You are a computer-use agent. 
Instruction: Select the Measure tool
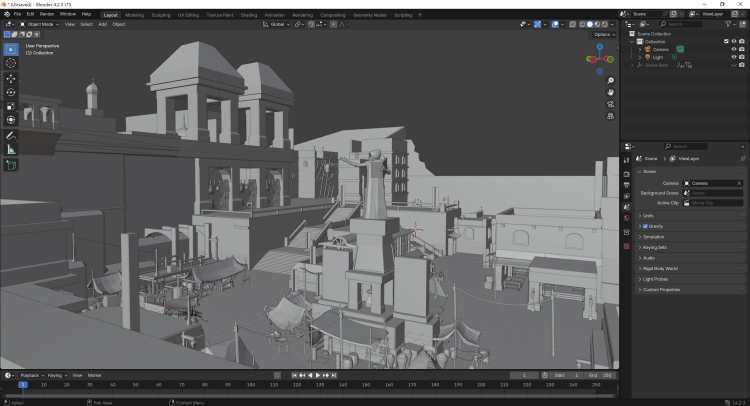(x=11, y=149)
